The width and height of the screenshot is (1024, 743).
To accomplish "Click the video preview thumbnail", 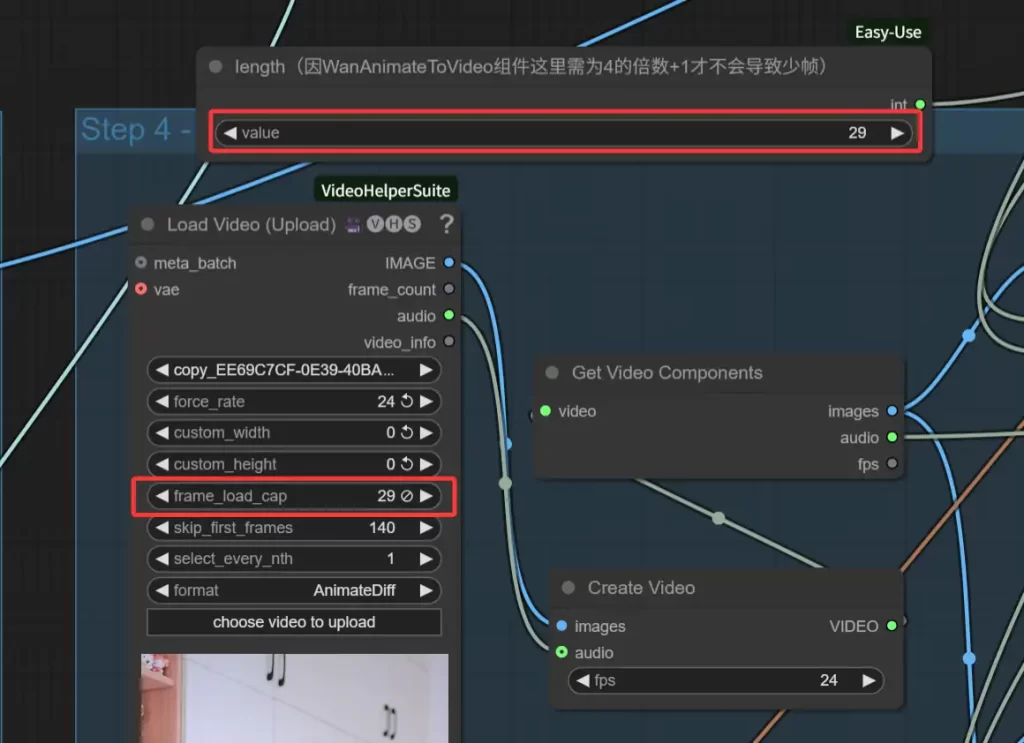I will [x=294, y=698].
